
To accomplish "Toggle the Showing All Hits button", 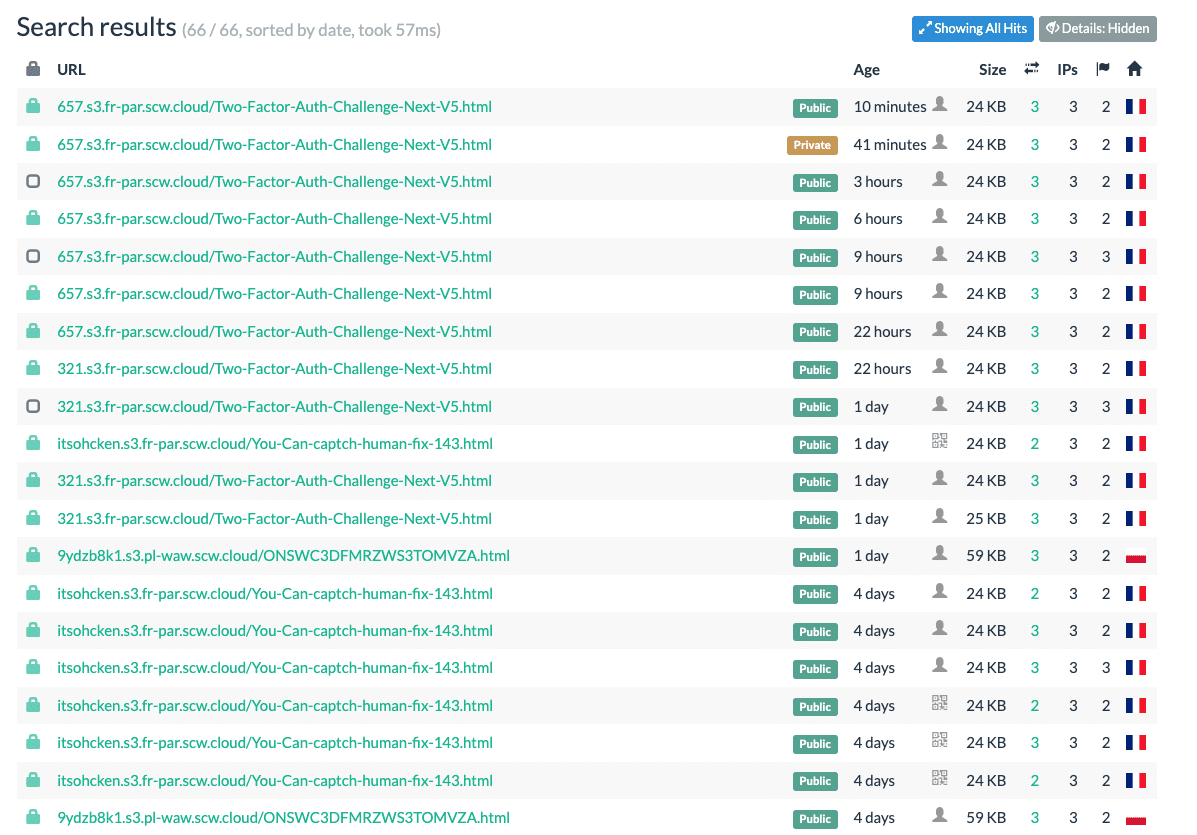I will coord(973,29).
